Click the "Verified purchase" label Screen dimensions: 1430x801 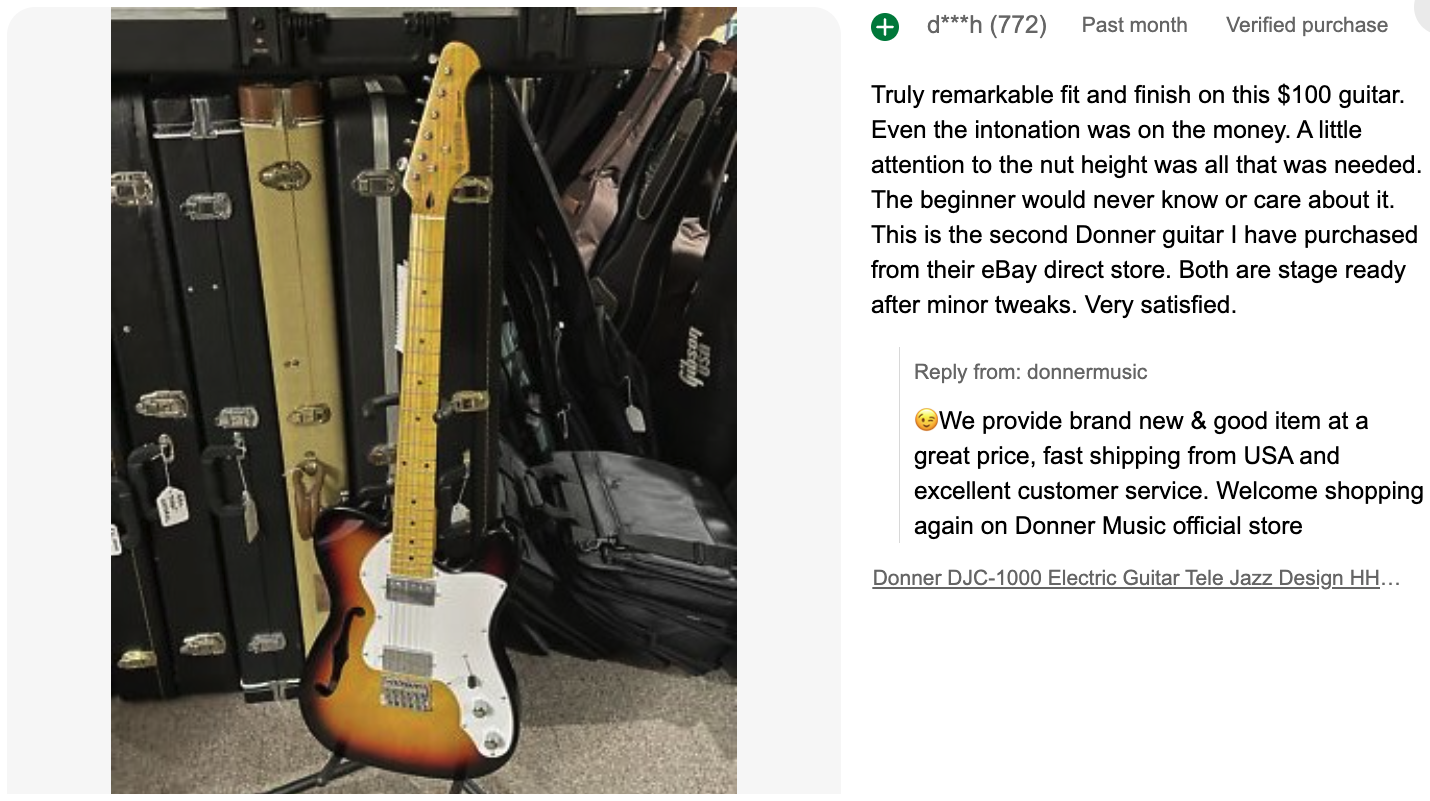pyautogui.click(x=1306, y=25)
